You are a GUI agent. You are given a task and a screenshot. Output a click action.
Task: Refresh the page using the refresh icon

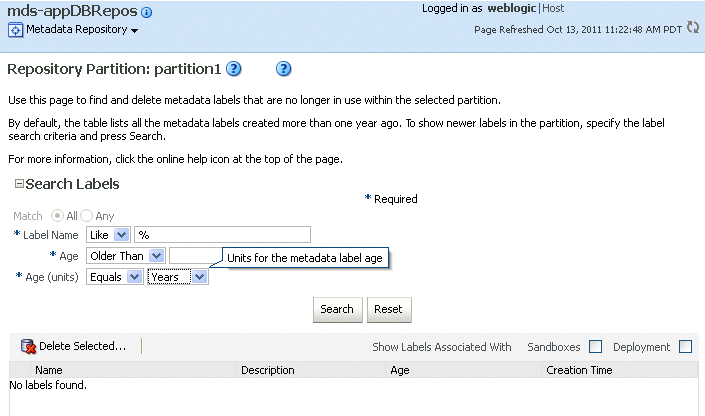(692, 28)
